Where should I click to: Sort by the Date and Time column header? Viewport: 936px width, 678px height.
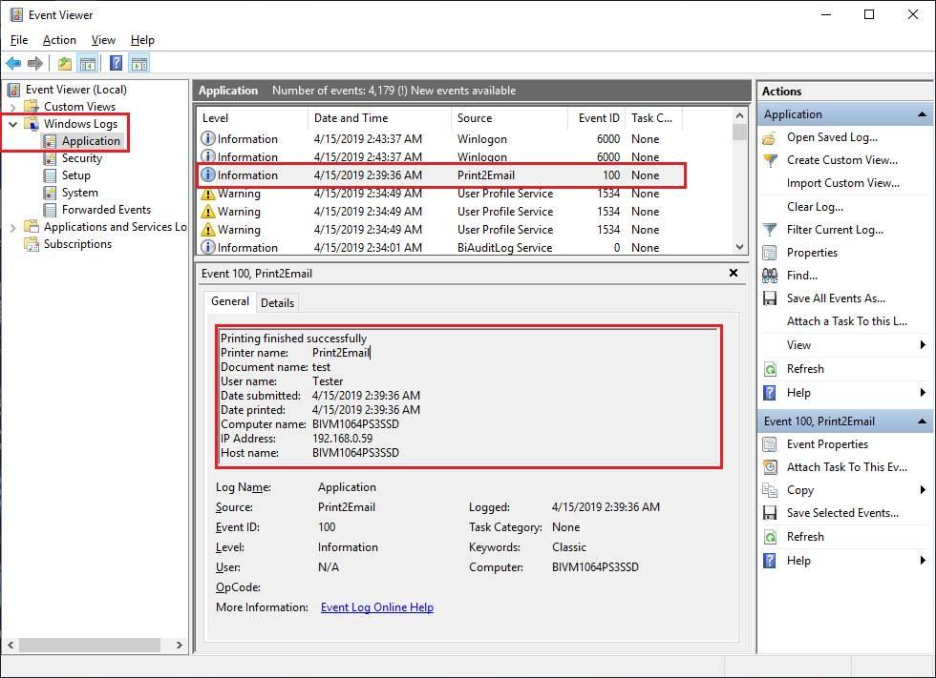[379, 118]
